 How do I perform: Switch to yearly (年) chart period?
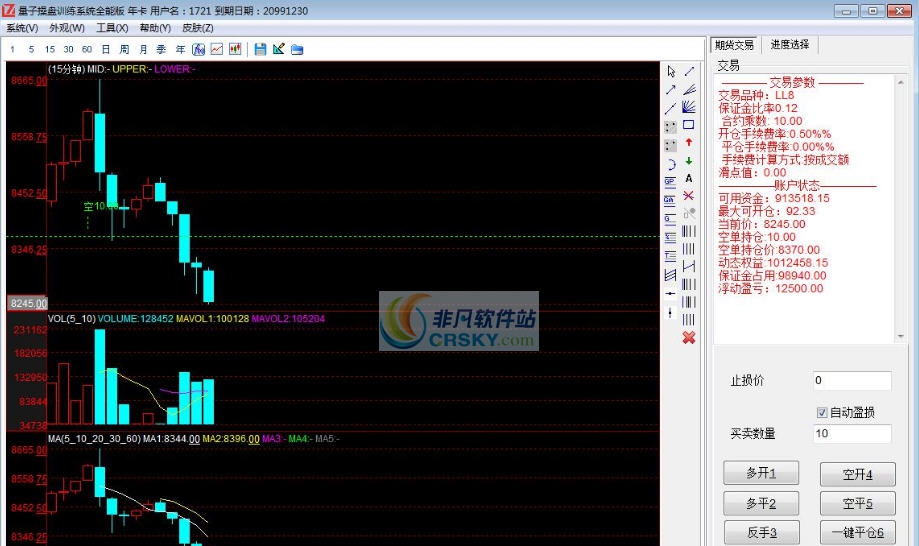pos(180,50)
